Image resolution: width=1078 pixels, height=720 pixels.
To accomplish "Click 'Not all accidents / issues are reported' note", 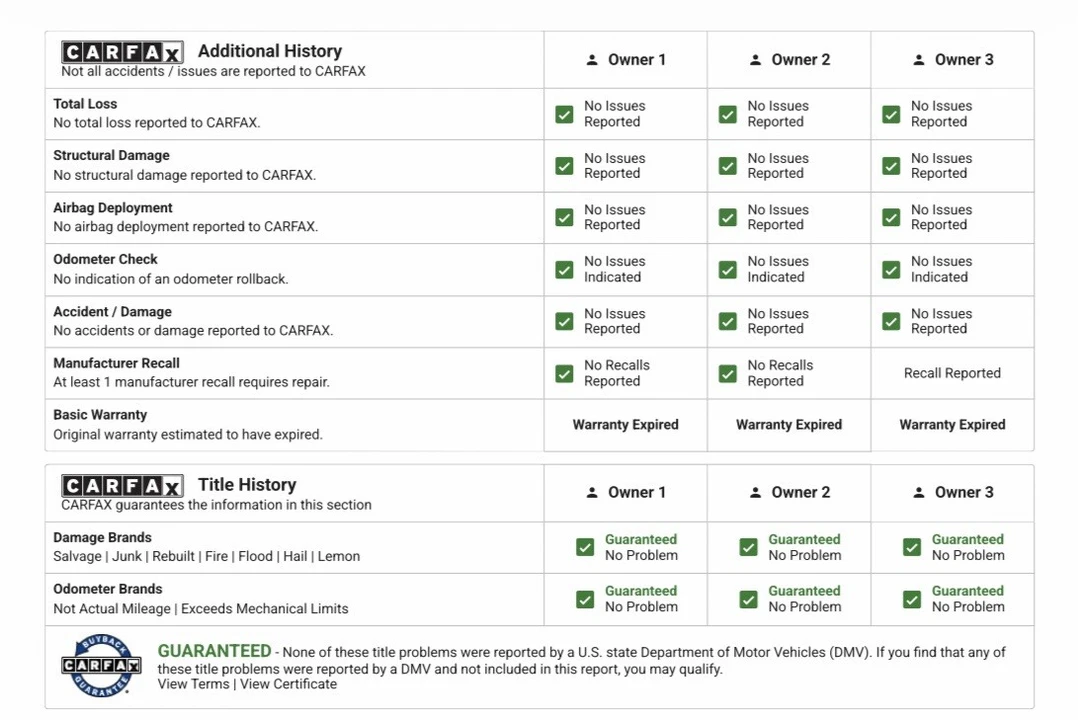I will click(x=213, y=72).
